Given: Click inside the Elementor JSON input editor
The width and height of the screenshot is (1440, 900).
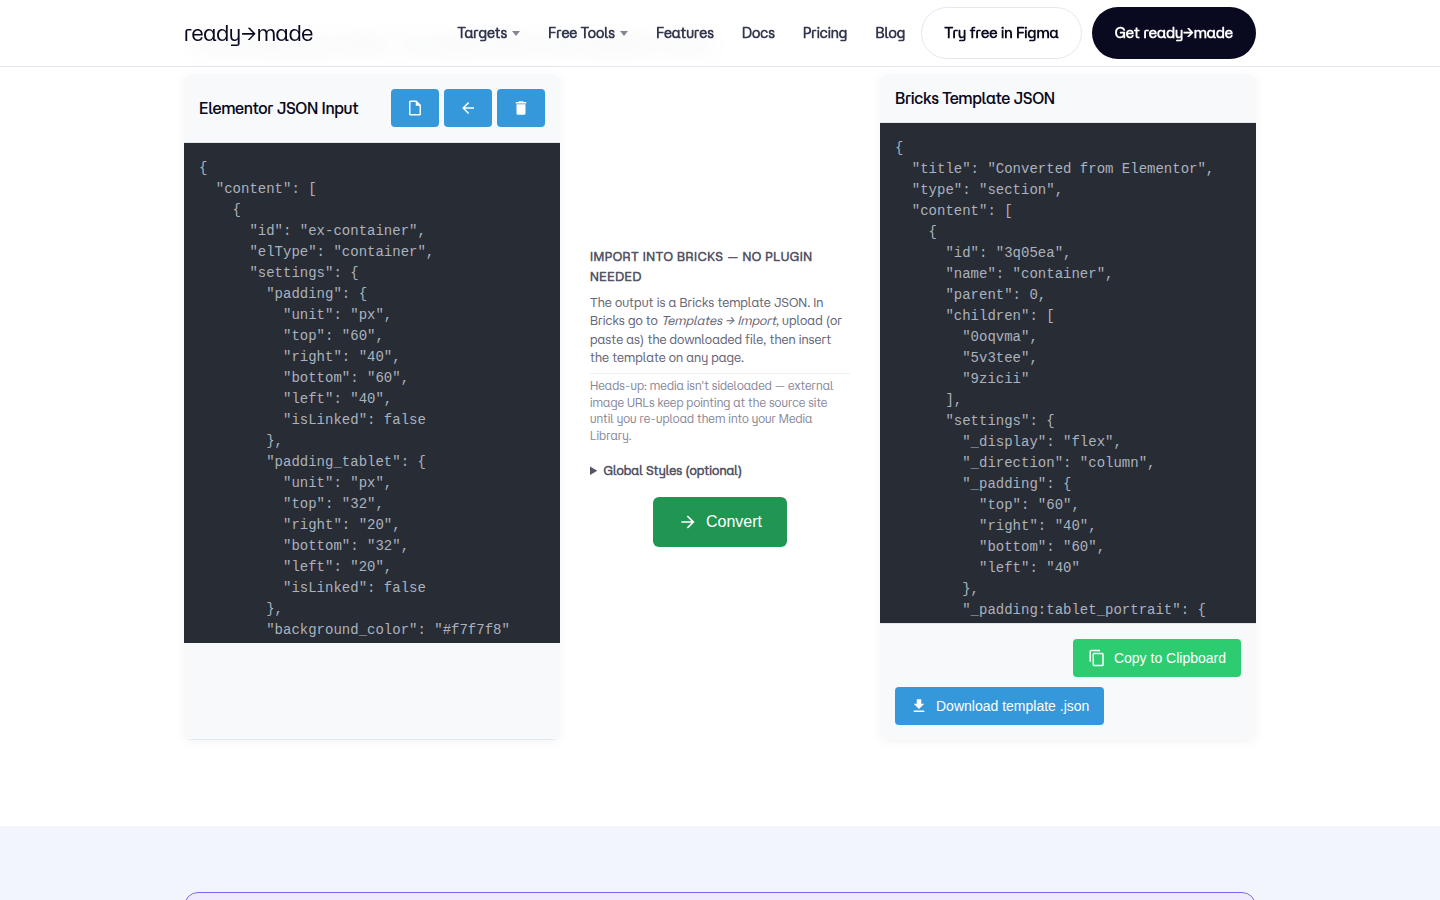Looking at the screenshot, I should click(x=372, y=393).
